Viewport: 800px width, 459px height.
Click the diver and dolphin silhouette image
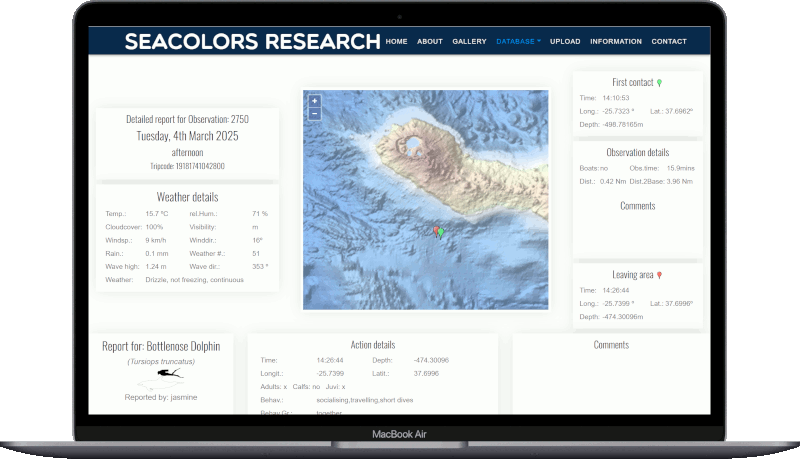coord(161,379)
